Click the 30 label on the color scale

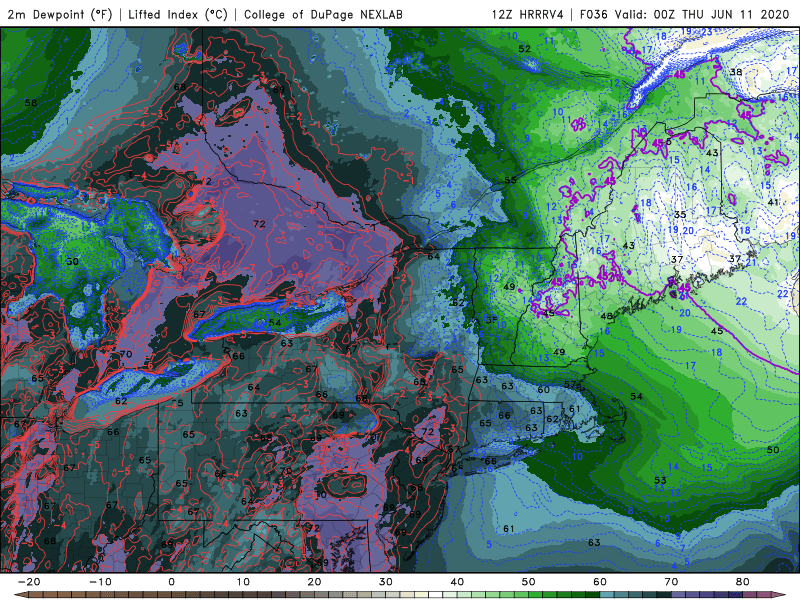click(386, 582)
